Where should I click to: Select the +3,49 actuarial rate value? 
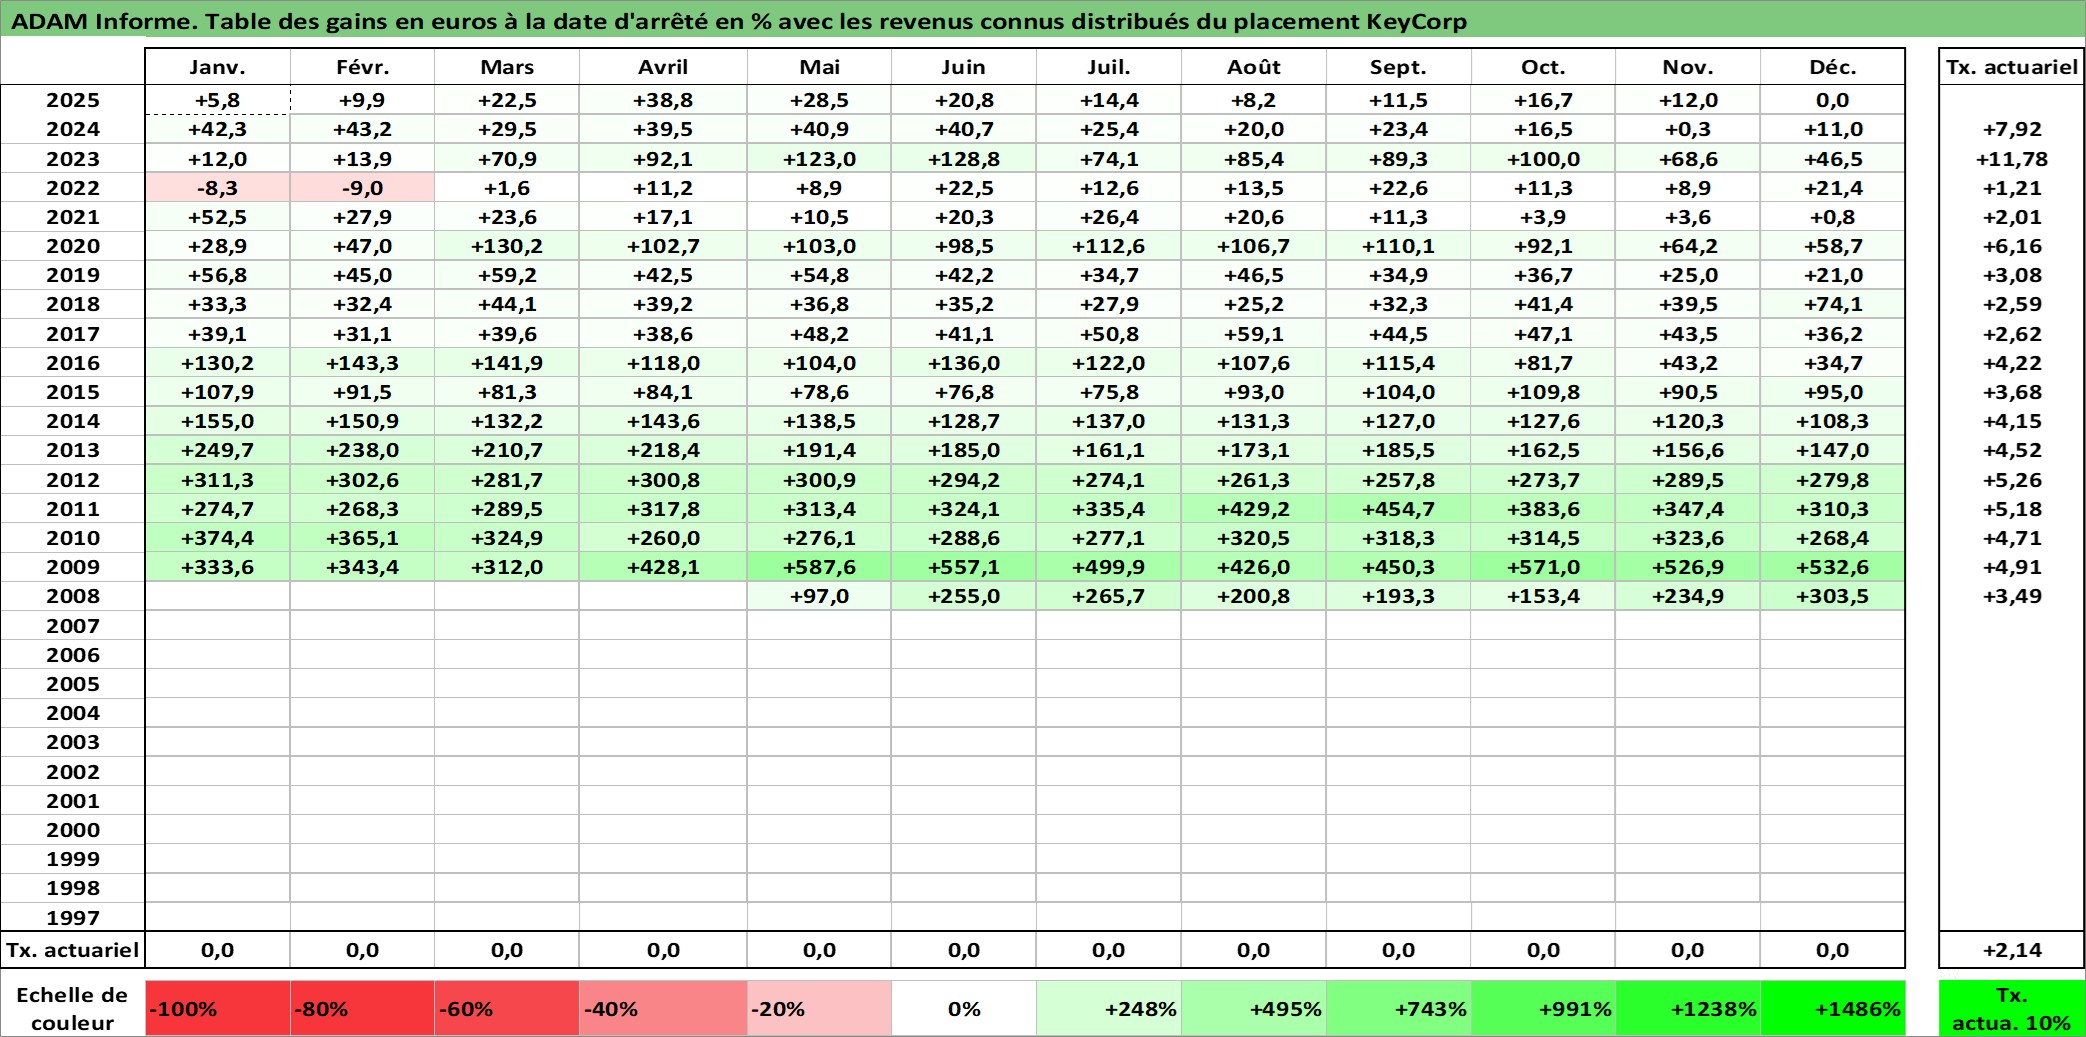2012,596
